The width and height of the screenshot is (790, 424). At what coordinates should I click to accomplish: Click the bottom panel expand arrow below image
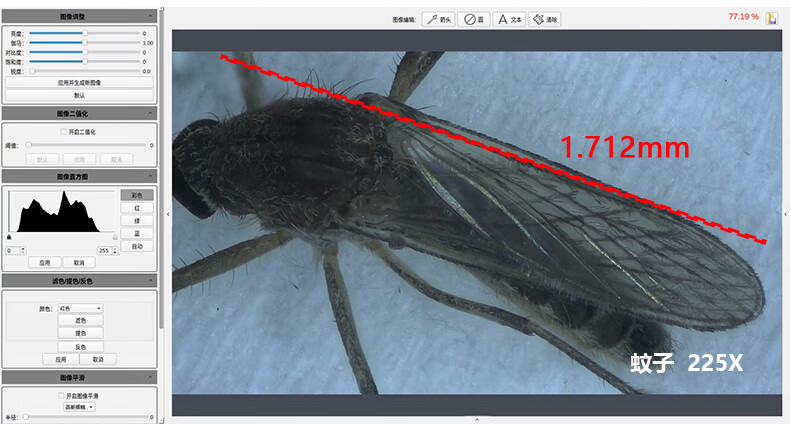coord(477,419)
